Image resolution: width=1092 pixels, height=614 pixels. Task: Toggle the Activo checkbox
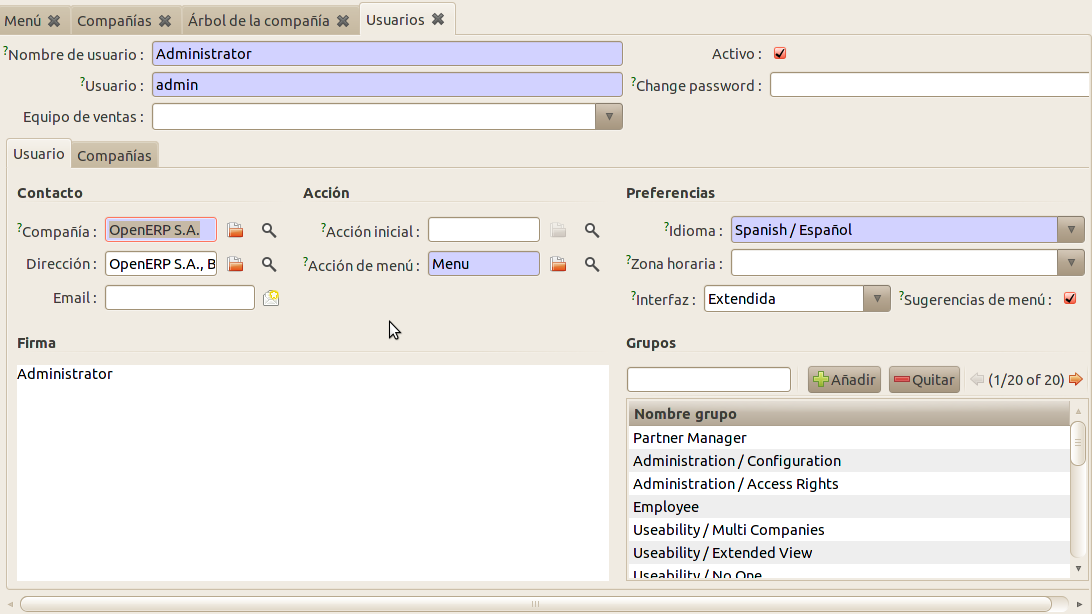pos(780,54)
